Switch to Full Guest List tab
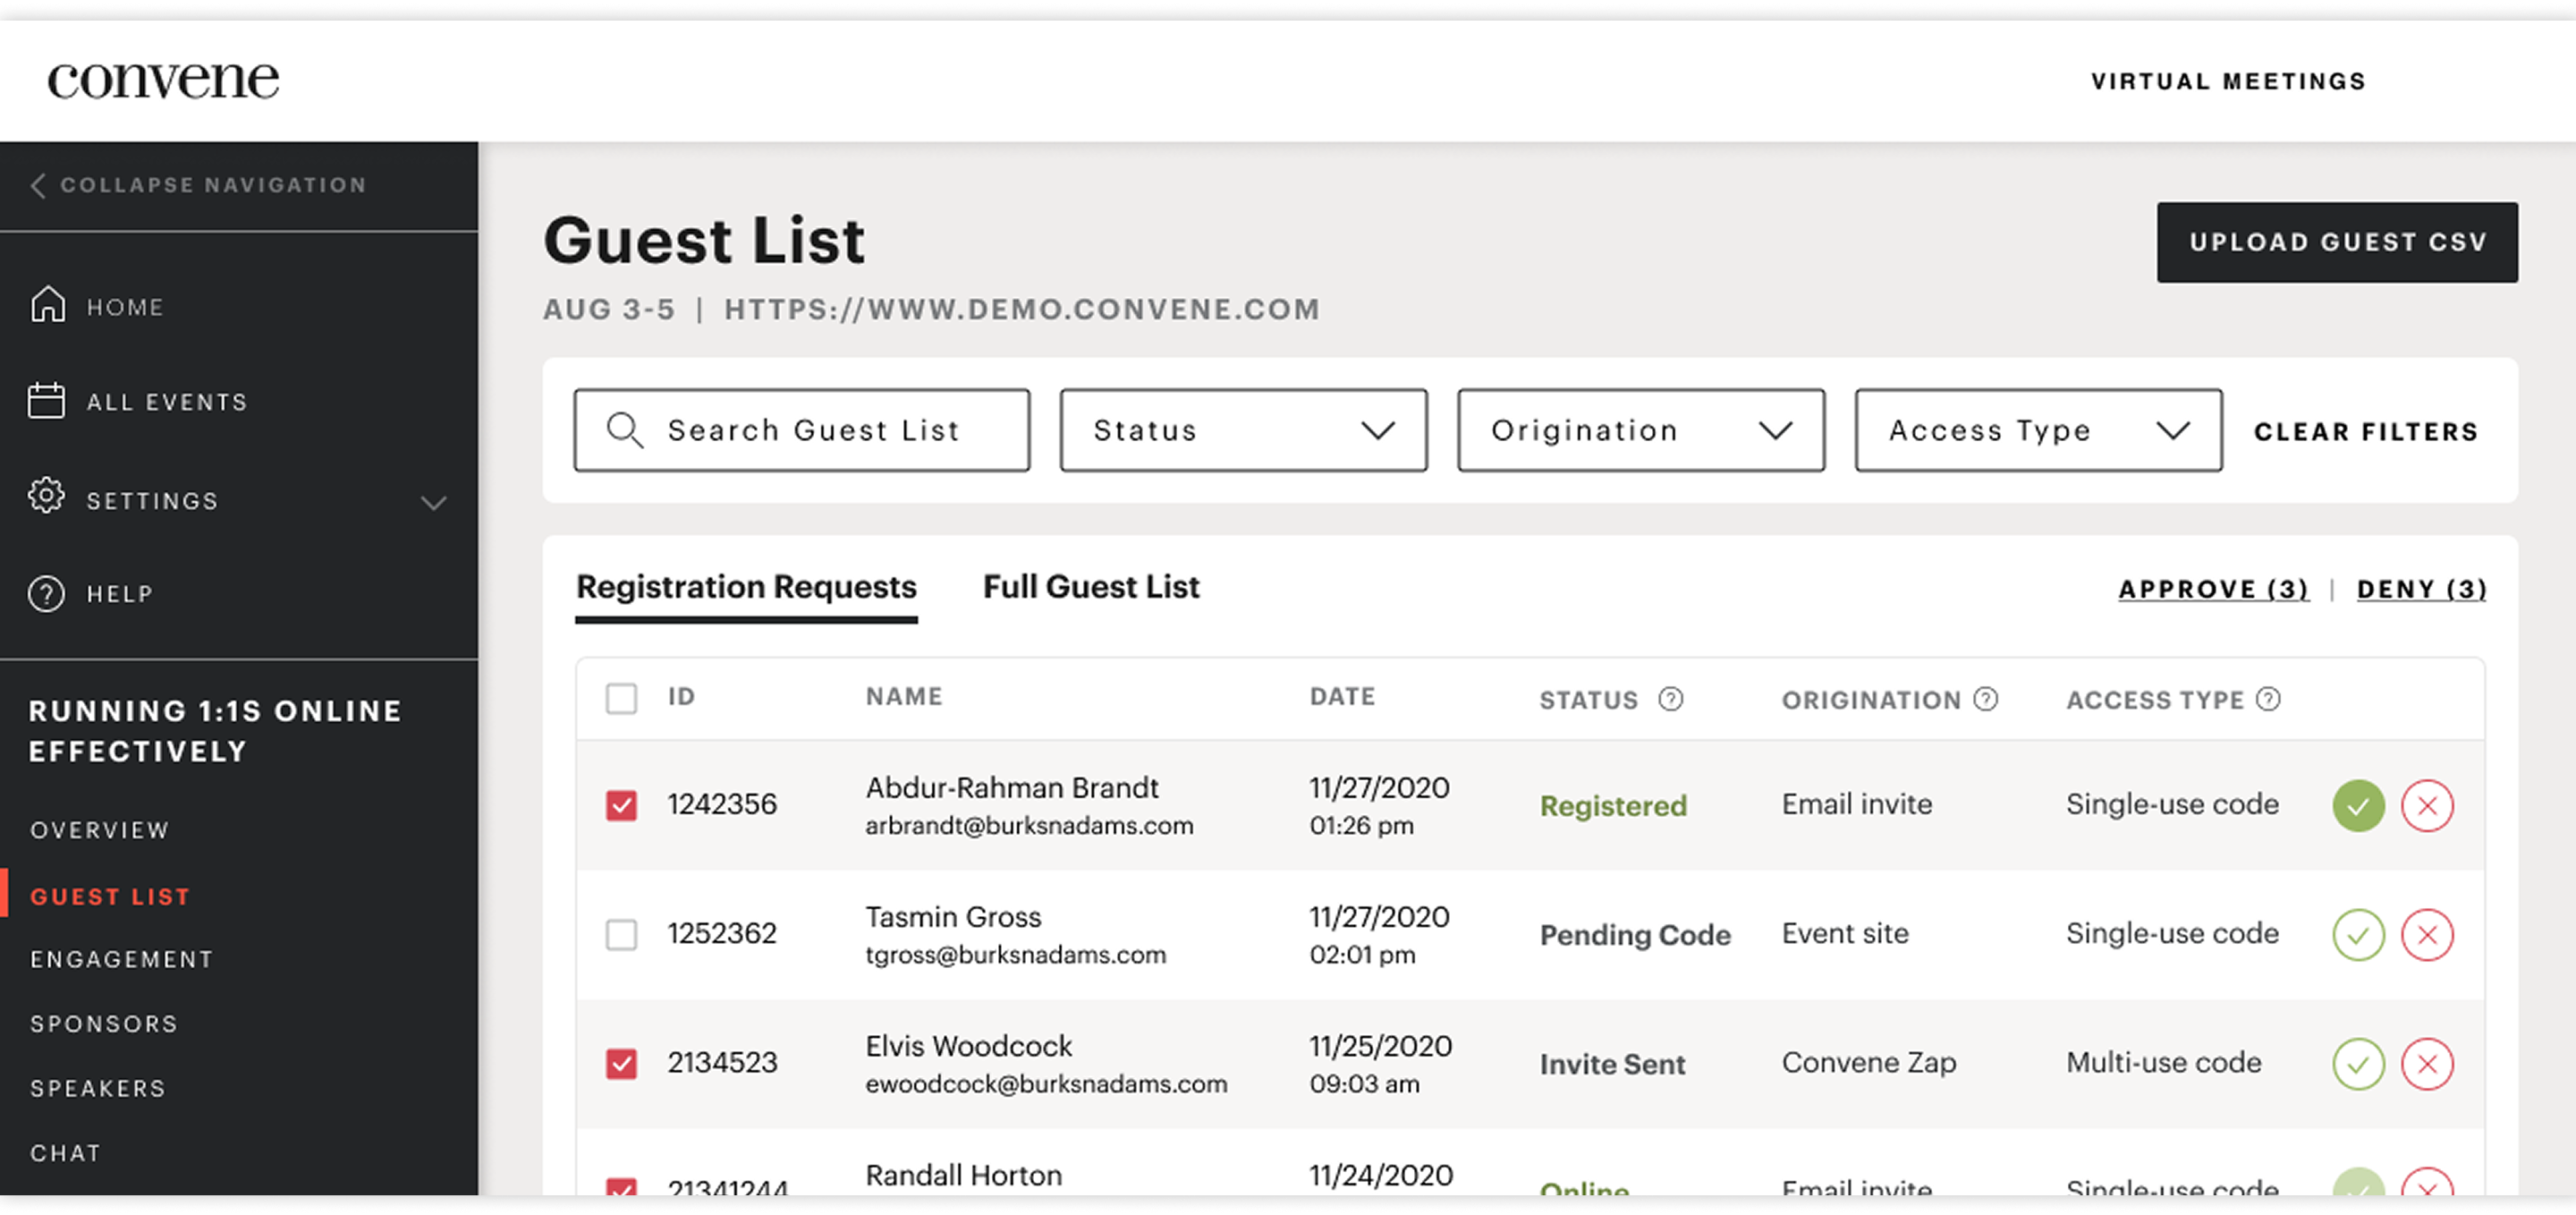Screen dimensions: 2576x1215 click(x=1090, y=587)
